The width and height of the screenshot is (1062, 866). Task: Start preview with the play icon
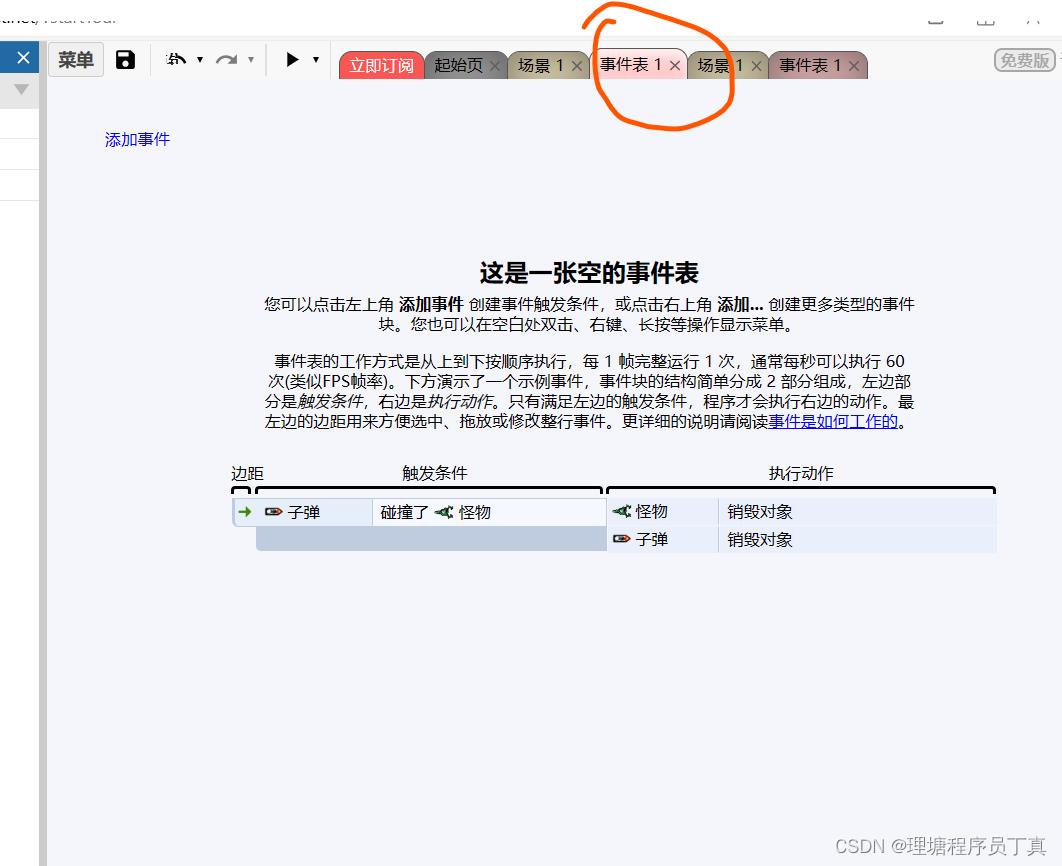click(293, 60)
